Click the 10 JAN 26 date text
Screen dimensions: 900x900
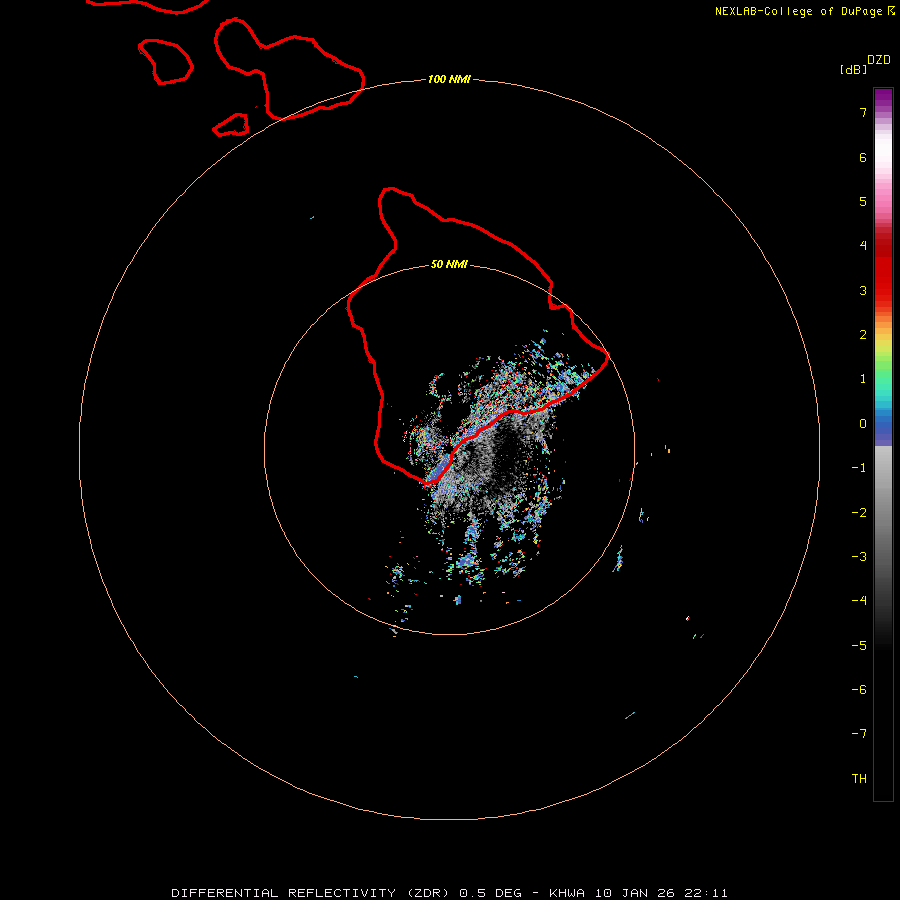(634, 893)
